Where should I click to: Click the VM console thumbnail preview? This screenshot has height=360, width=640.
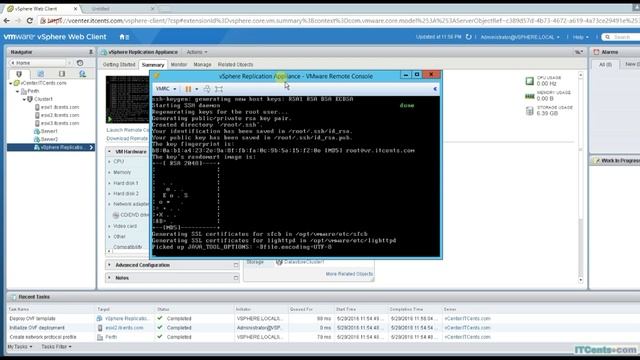pyautogui.click(x=127, y=99)
